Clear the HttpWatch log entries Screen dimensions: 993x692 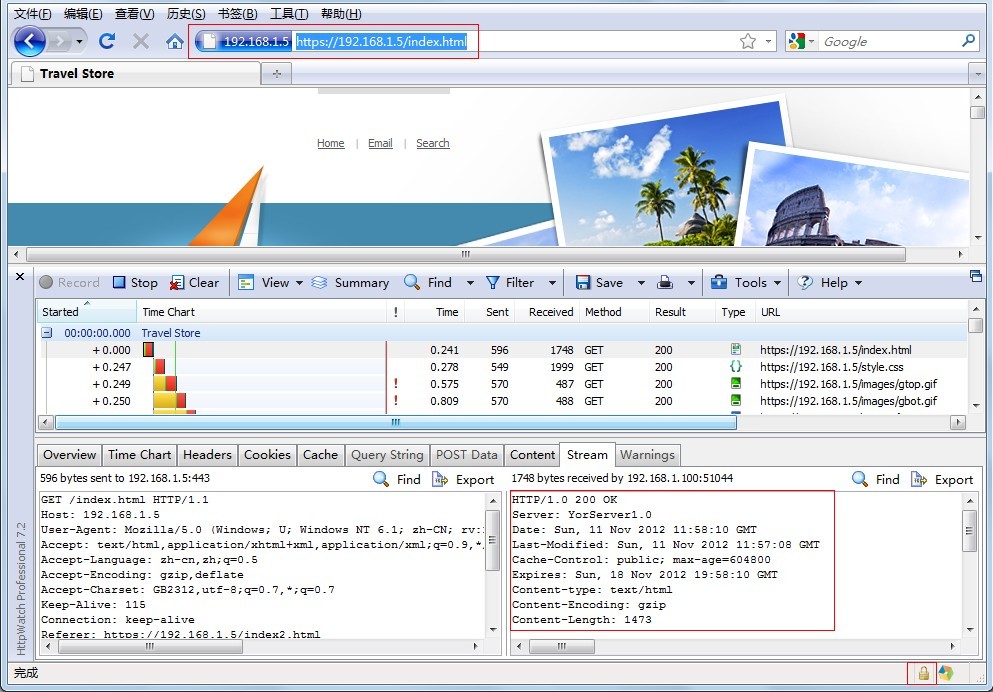pos(194,283)
